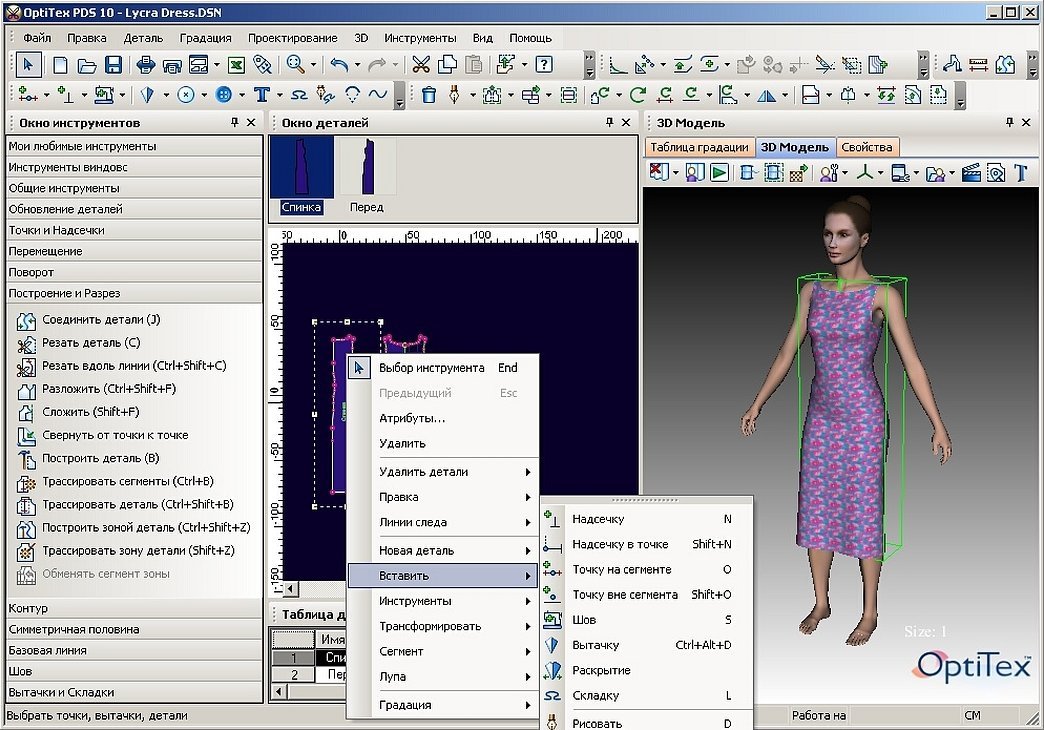Select Складку in Вставить submenu
The image size is (1044, 730).
pos(647,696)
